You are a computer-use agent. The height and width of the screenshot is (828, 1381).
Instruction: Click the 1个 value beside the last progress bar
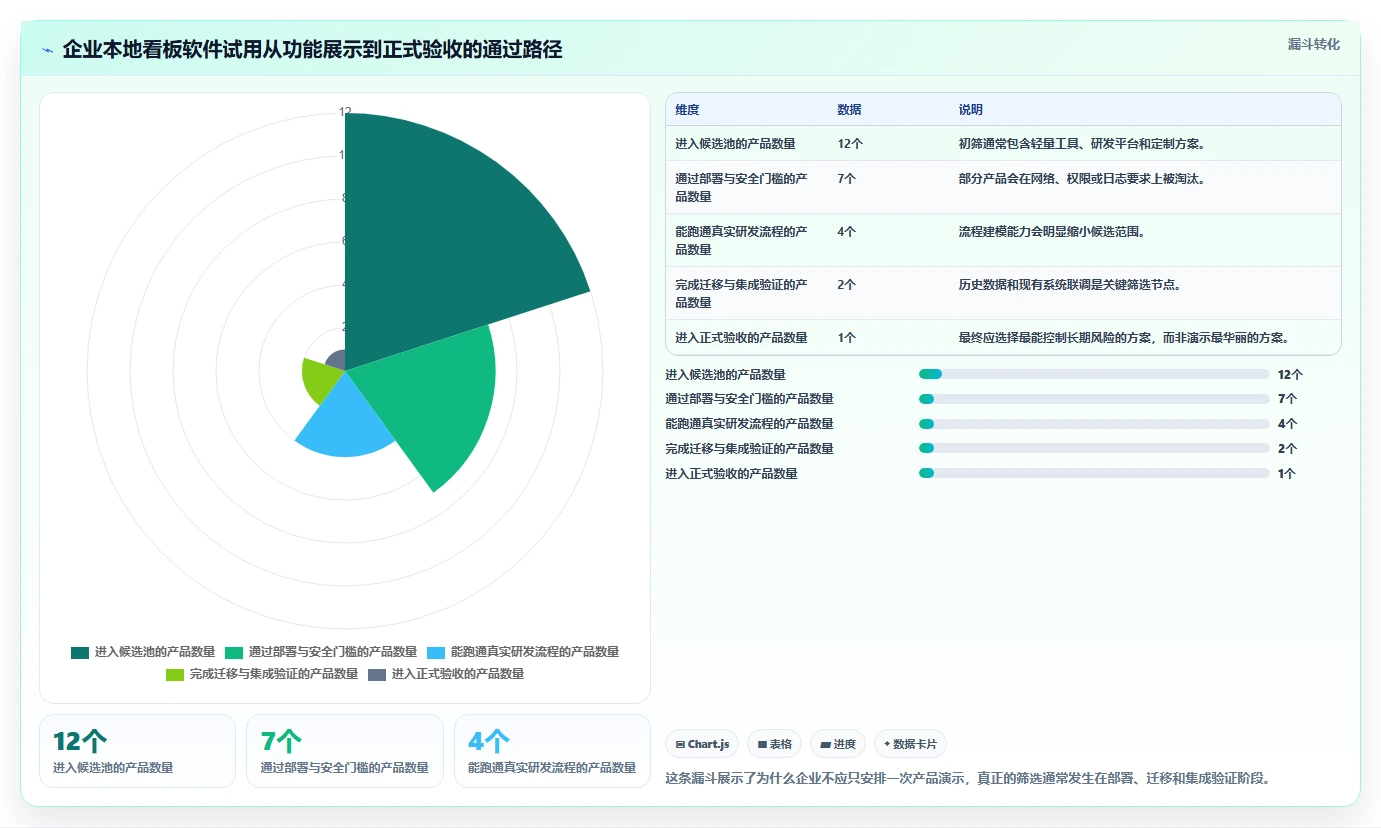tap(1287, 473)
